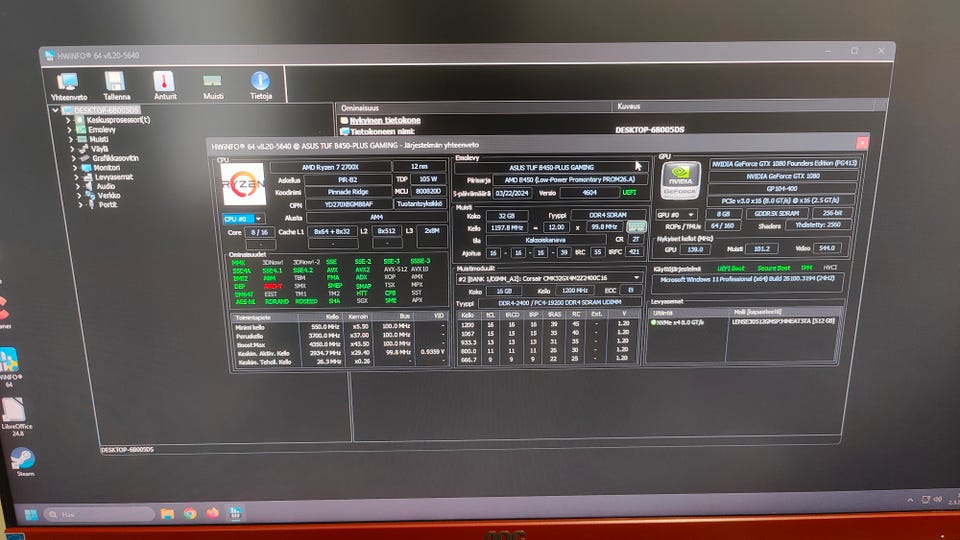Click the Pinnacle Ridge codename field
Image resolution: width=960 pixels, height=540 pixels.
(348, 192)
